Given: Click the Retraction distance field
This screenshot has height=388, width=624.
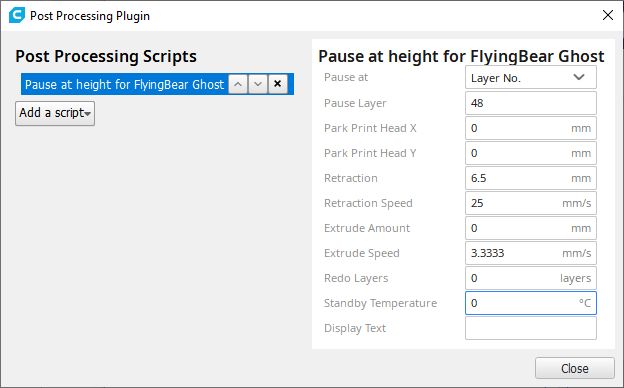Looking at the screenshot, I should 530,178.
